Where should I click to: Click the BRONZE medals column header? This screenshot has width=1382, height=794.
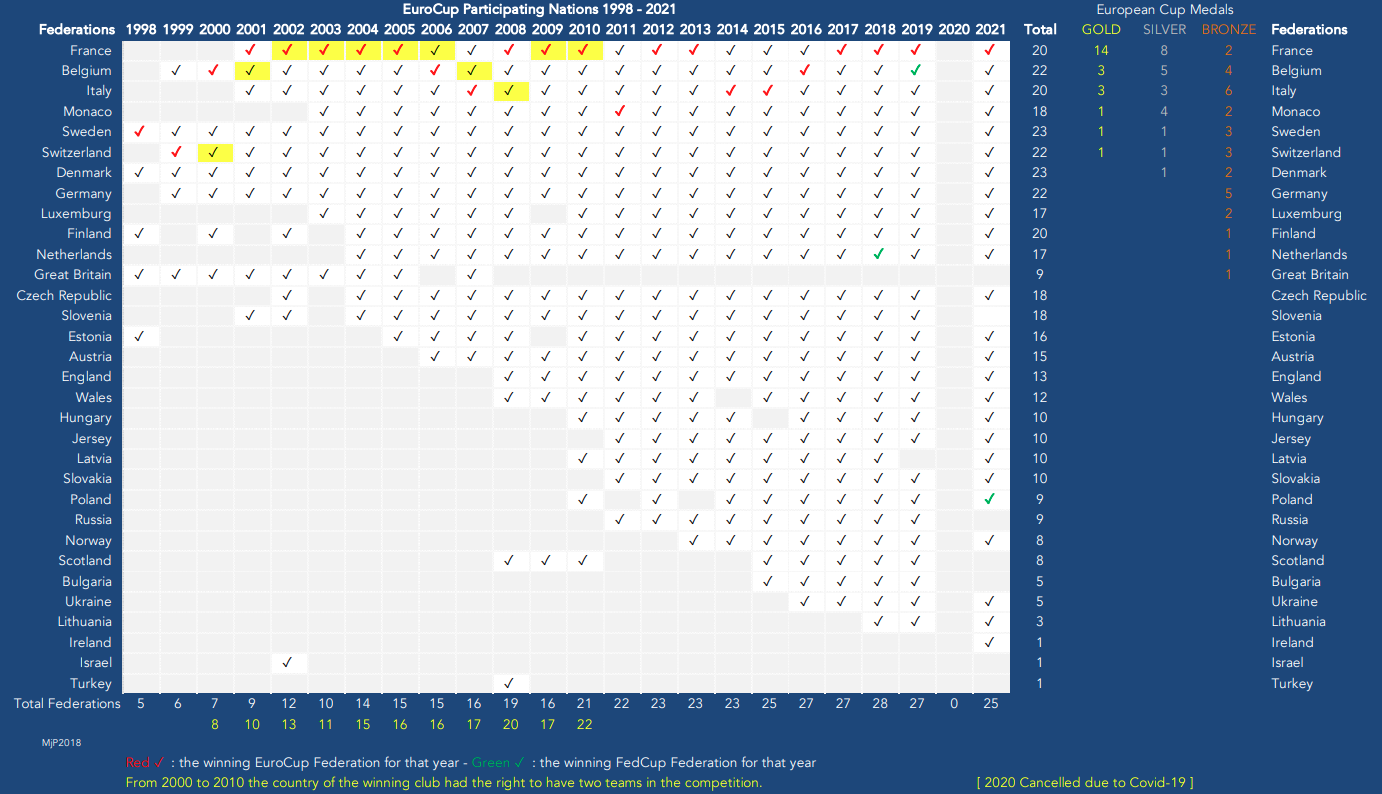coord(1228,30)
